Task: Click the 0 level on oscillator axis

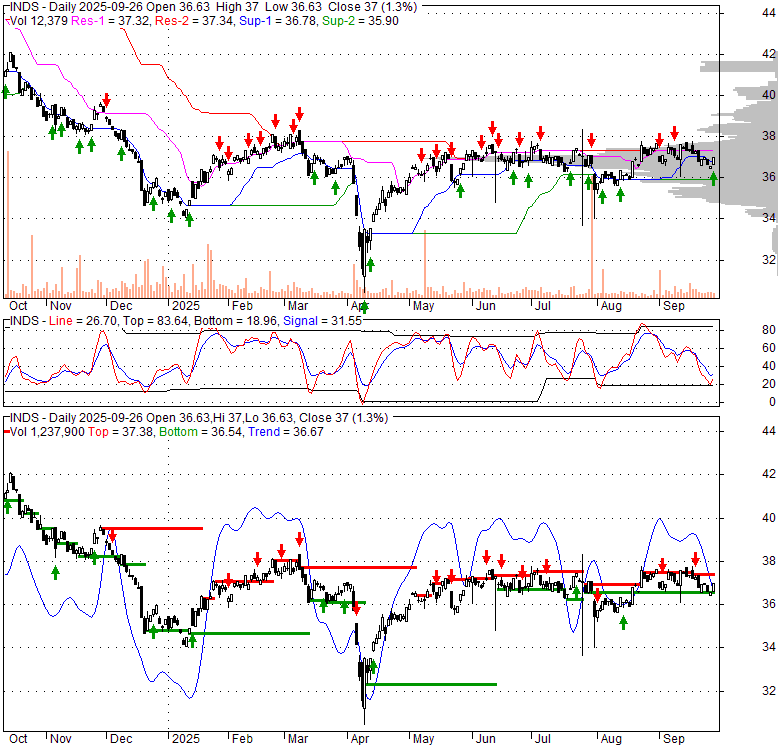Action: [772, 402]
